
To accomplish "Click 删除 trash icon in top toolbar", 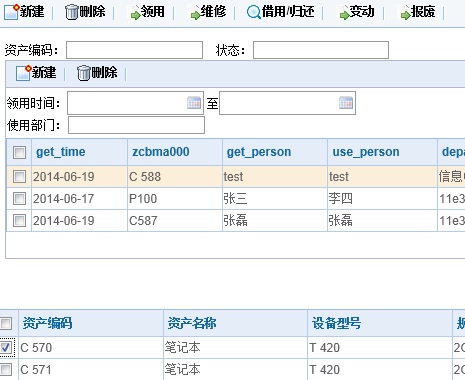I will pyautogui.click(x=71, y=12).
